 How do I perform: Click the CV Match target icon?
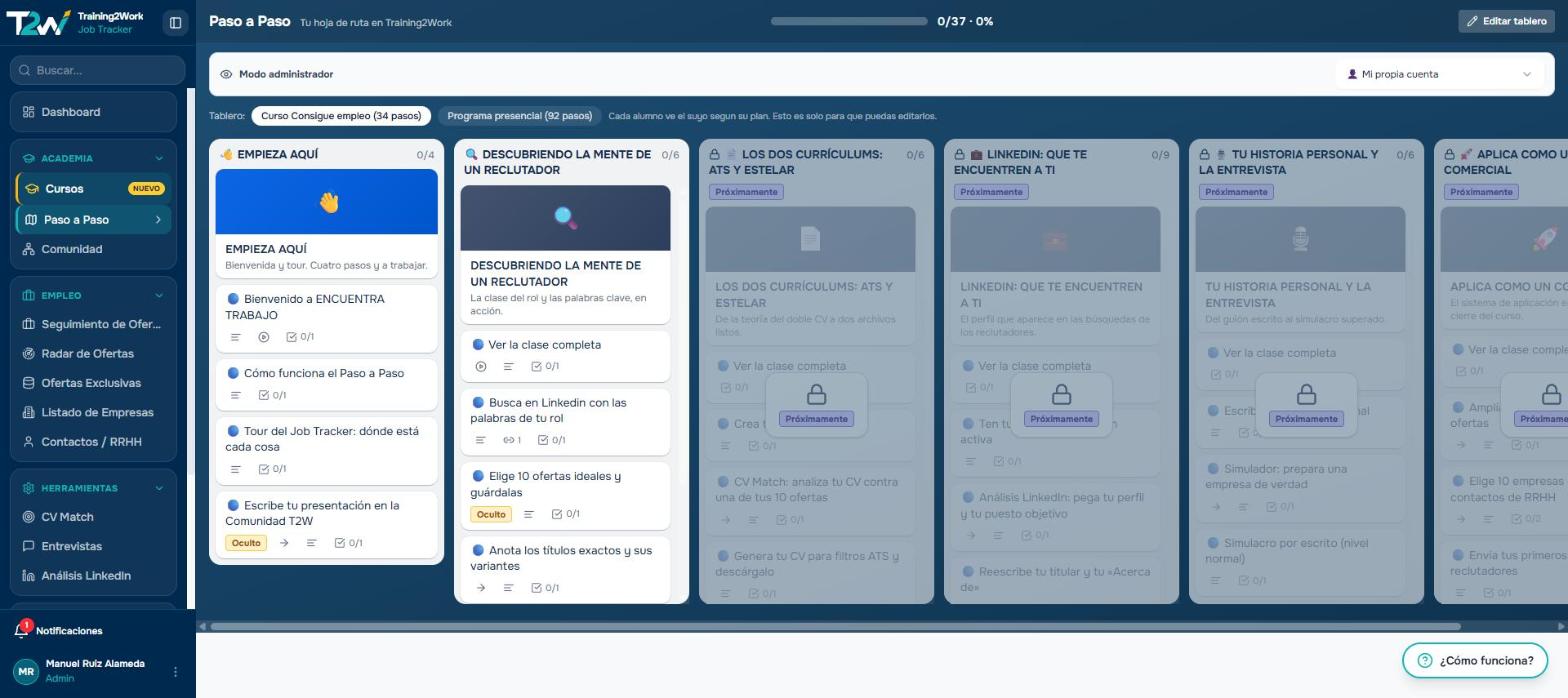pos(29,517)
